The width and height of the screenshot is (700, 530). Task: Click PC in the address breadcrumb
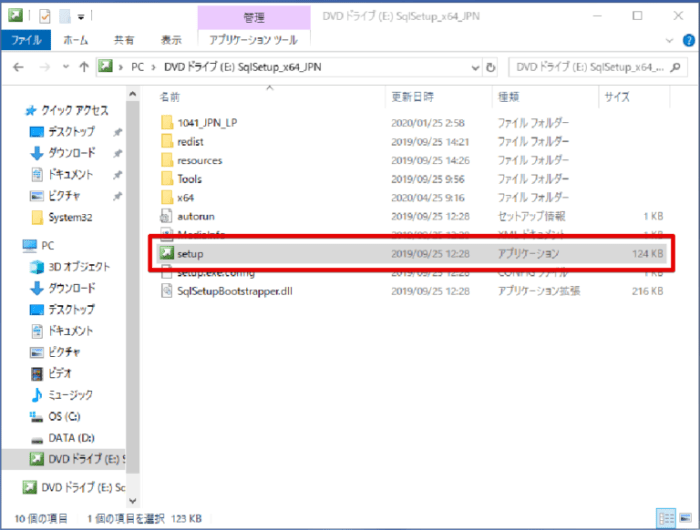point(138,67)
